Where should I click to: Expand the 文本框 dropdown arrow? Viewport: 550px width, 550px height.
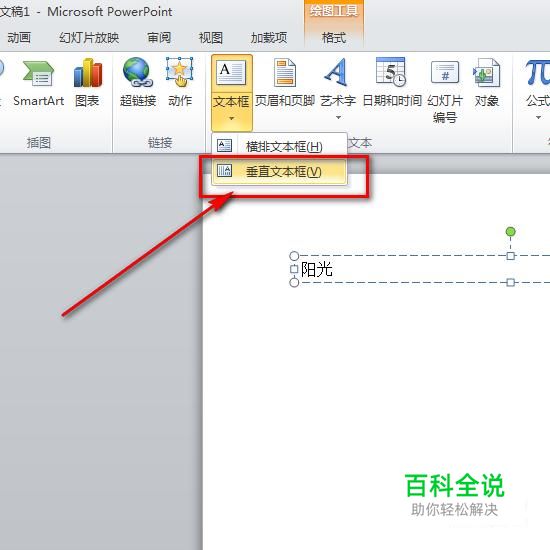pyautogui.click(x=232, y=119)
